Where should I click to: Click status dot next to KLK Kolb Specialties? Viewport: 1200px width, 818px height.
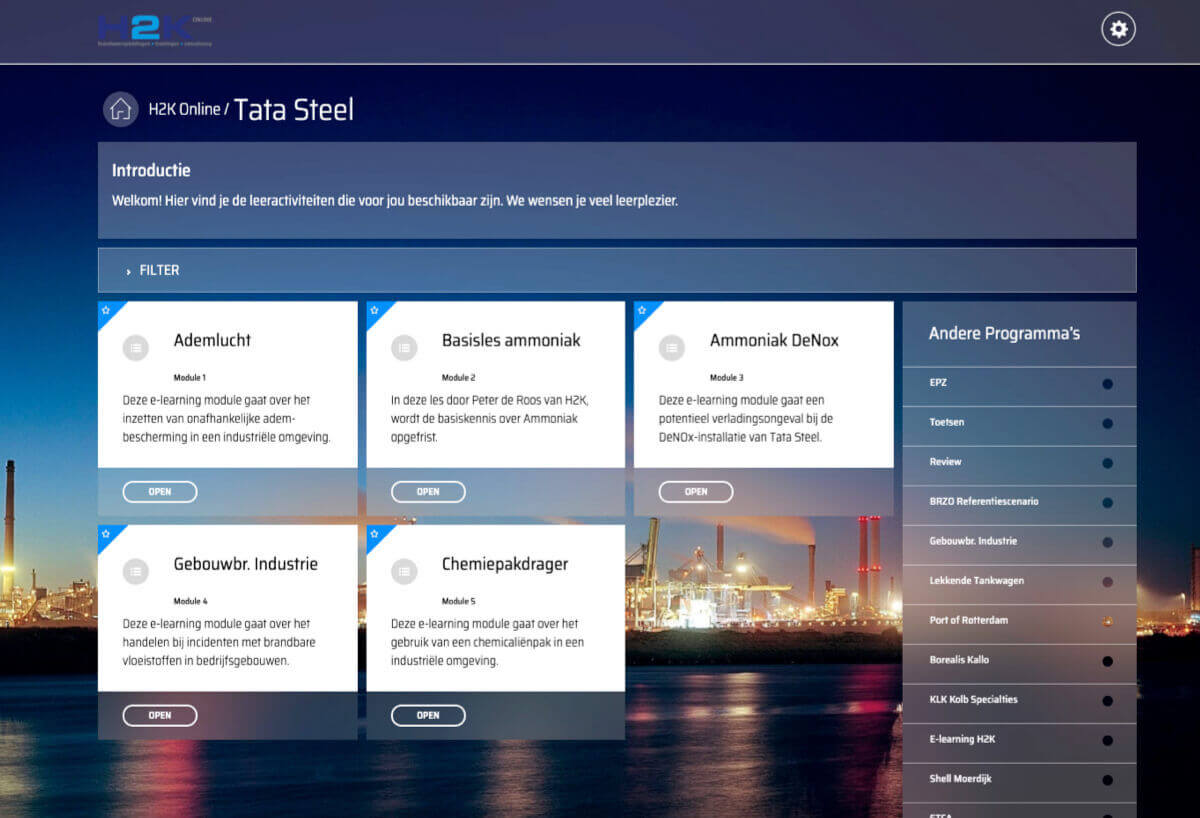pos(1107,701)
